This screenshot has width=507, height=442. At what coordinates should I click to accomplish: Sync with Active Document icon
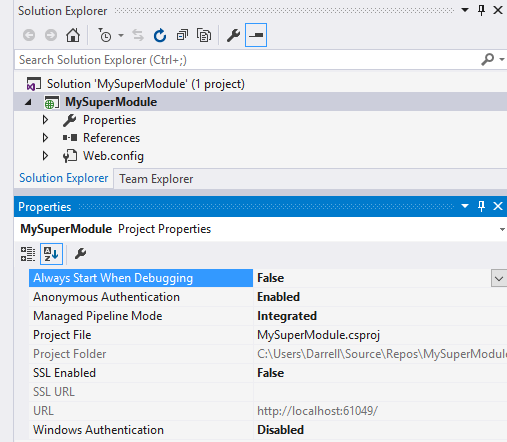click(x=138, y=35)
